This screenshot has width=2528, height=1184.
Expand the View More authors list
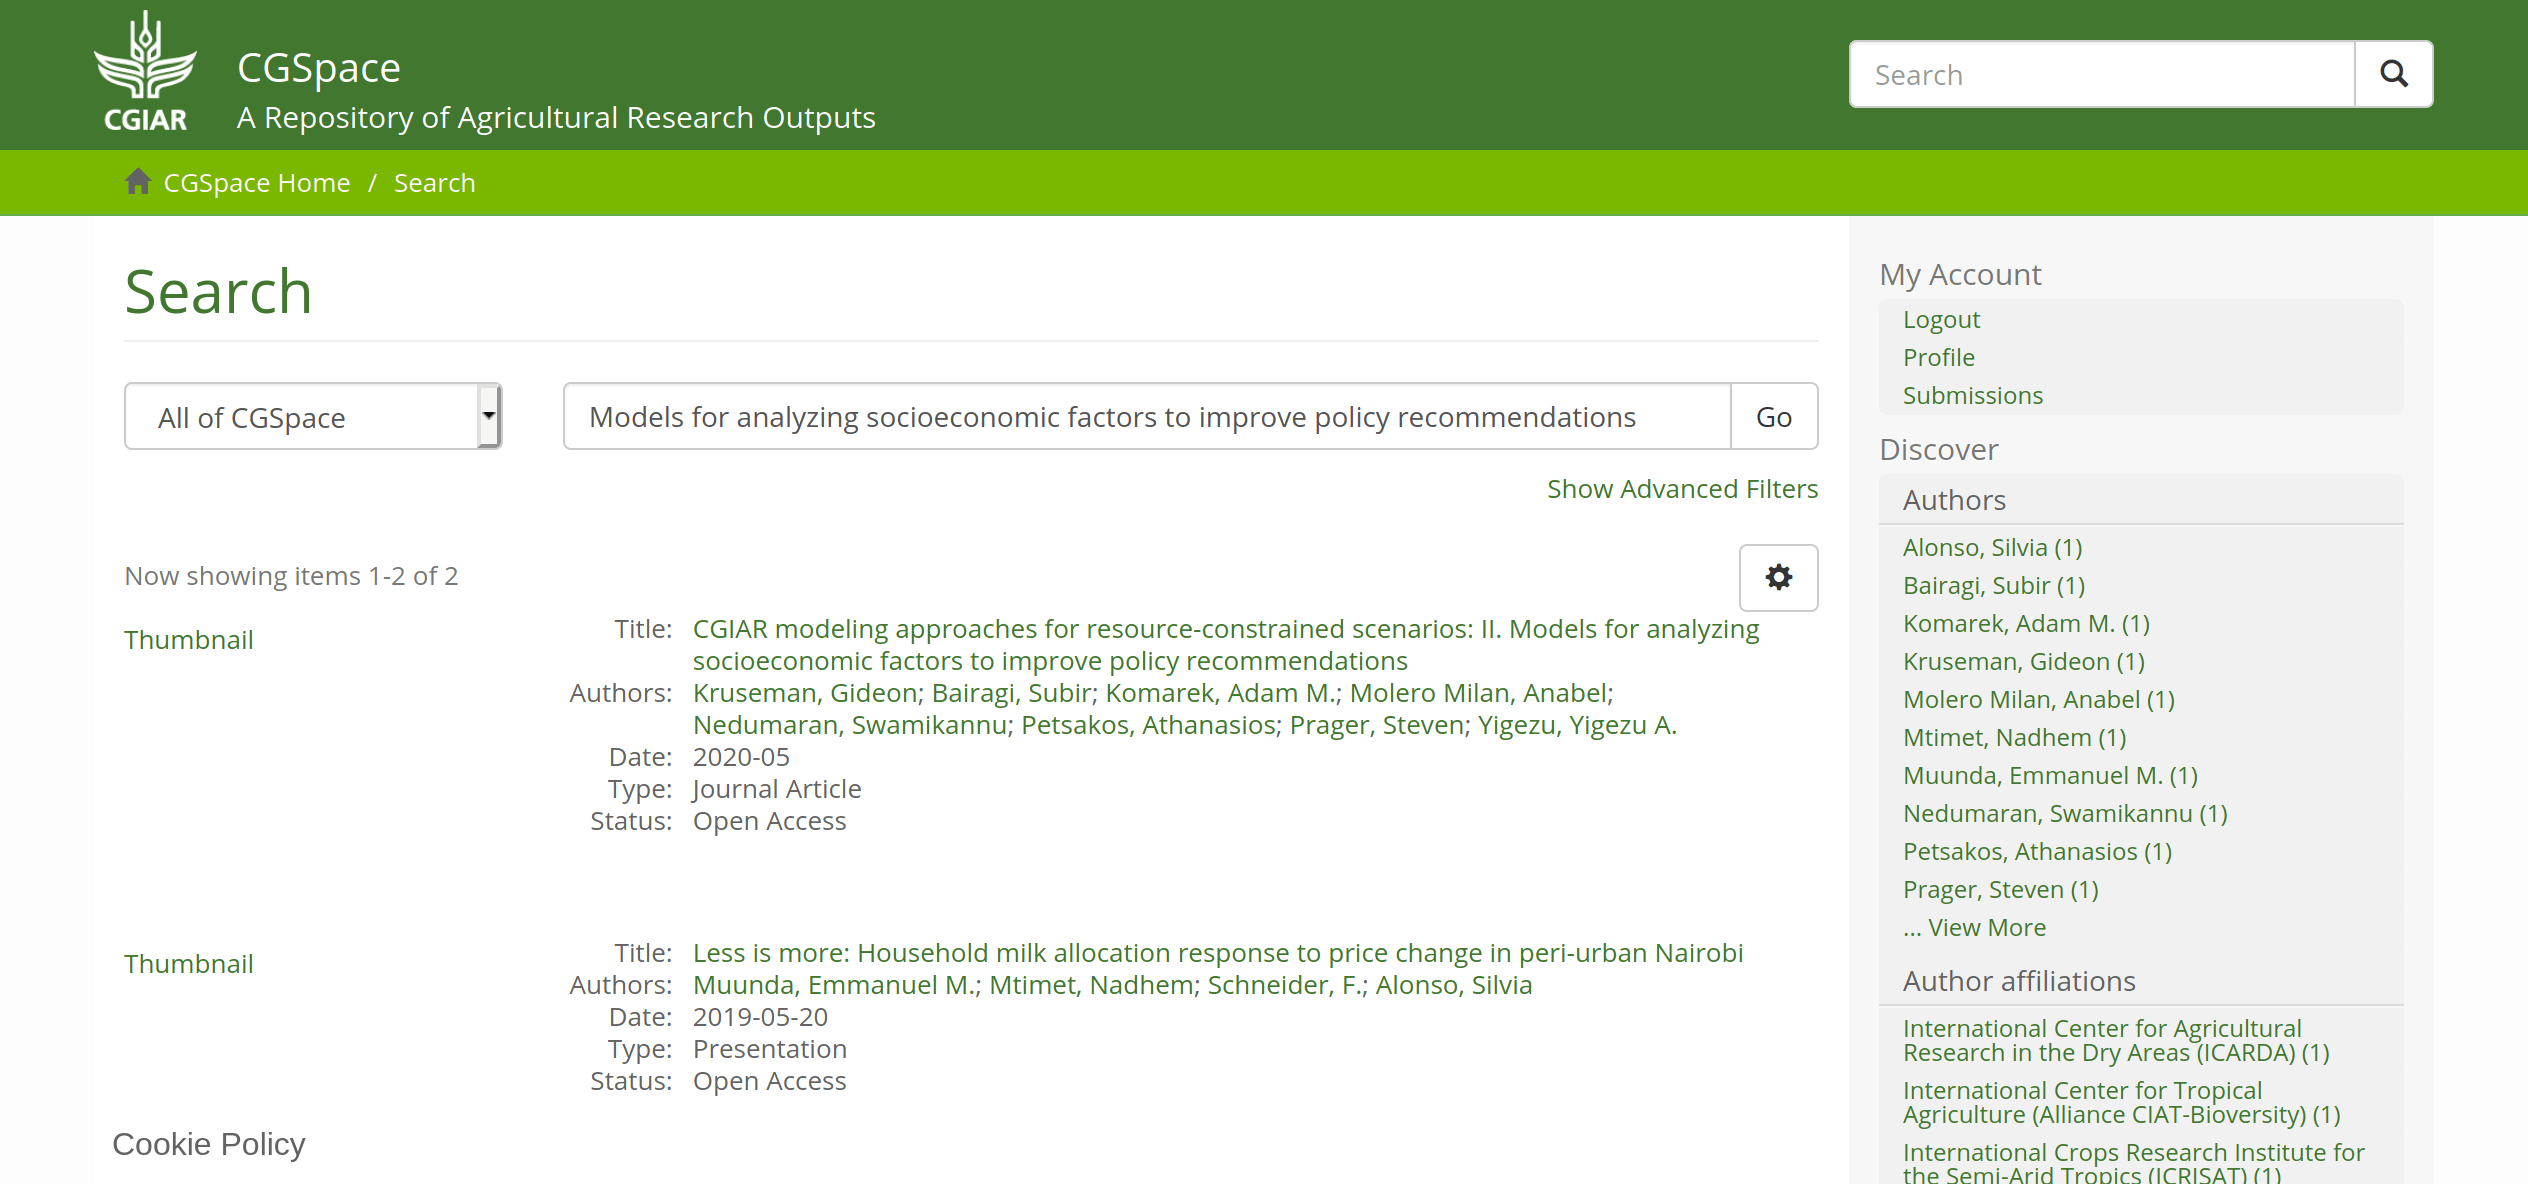[1973, 928]
